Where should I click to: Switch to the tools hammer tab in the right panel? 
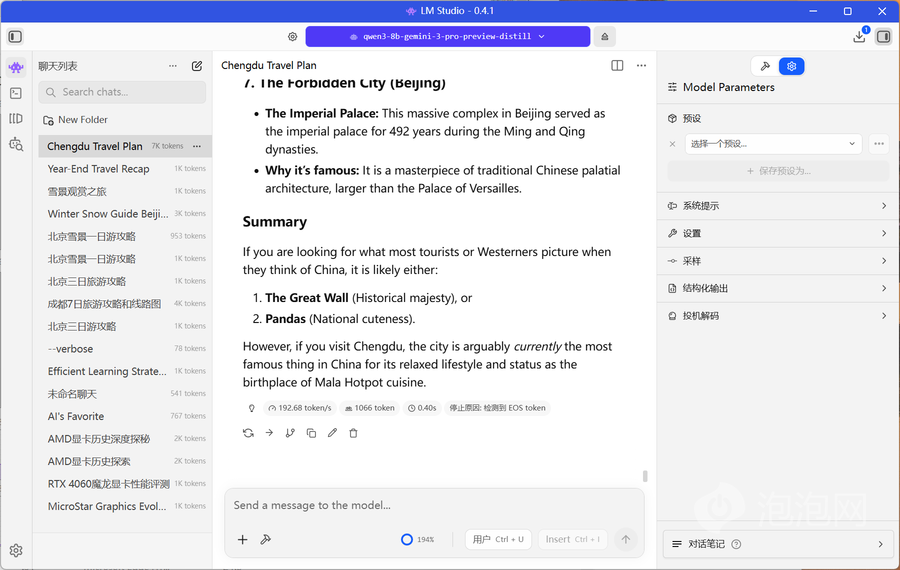765,66
